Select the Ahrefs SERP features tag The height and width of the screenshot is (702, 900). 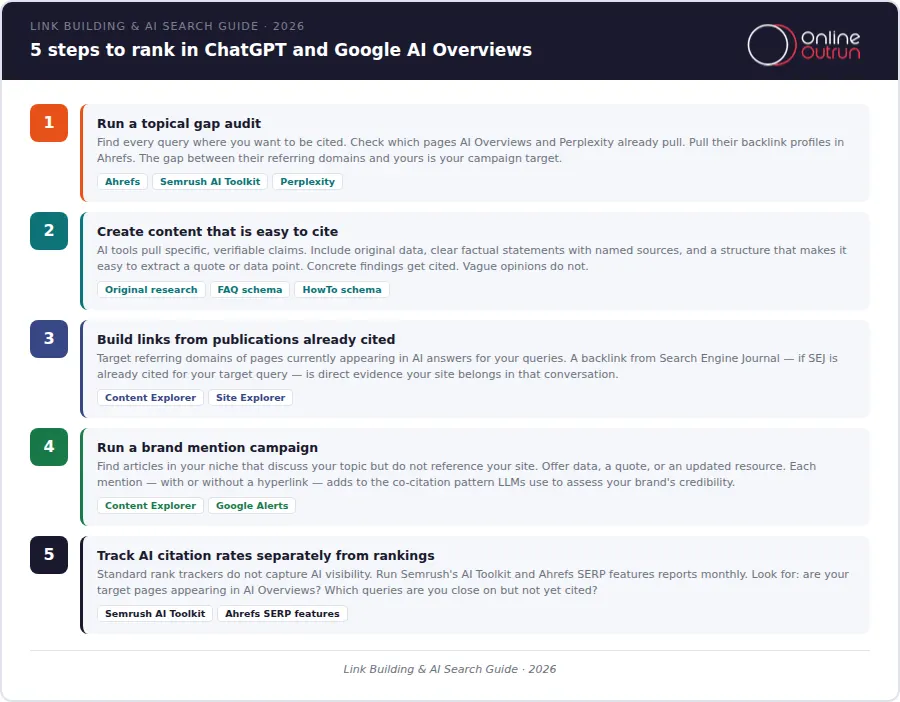(x=282, y=614)
